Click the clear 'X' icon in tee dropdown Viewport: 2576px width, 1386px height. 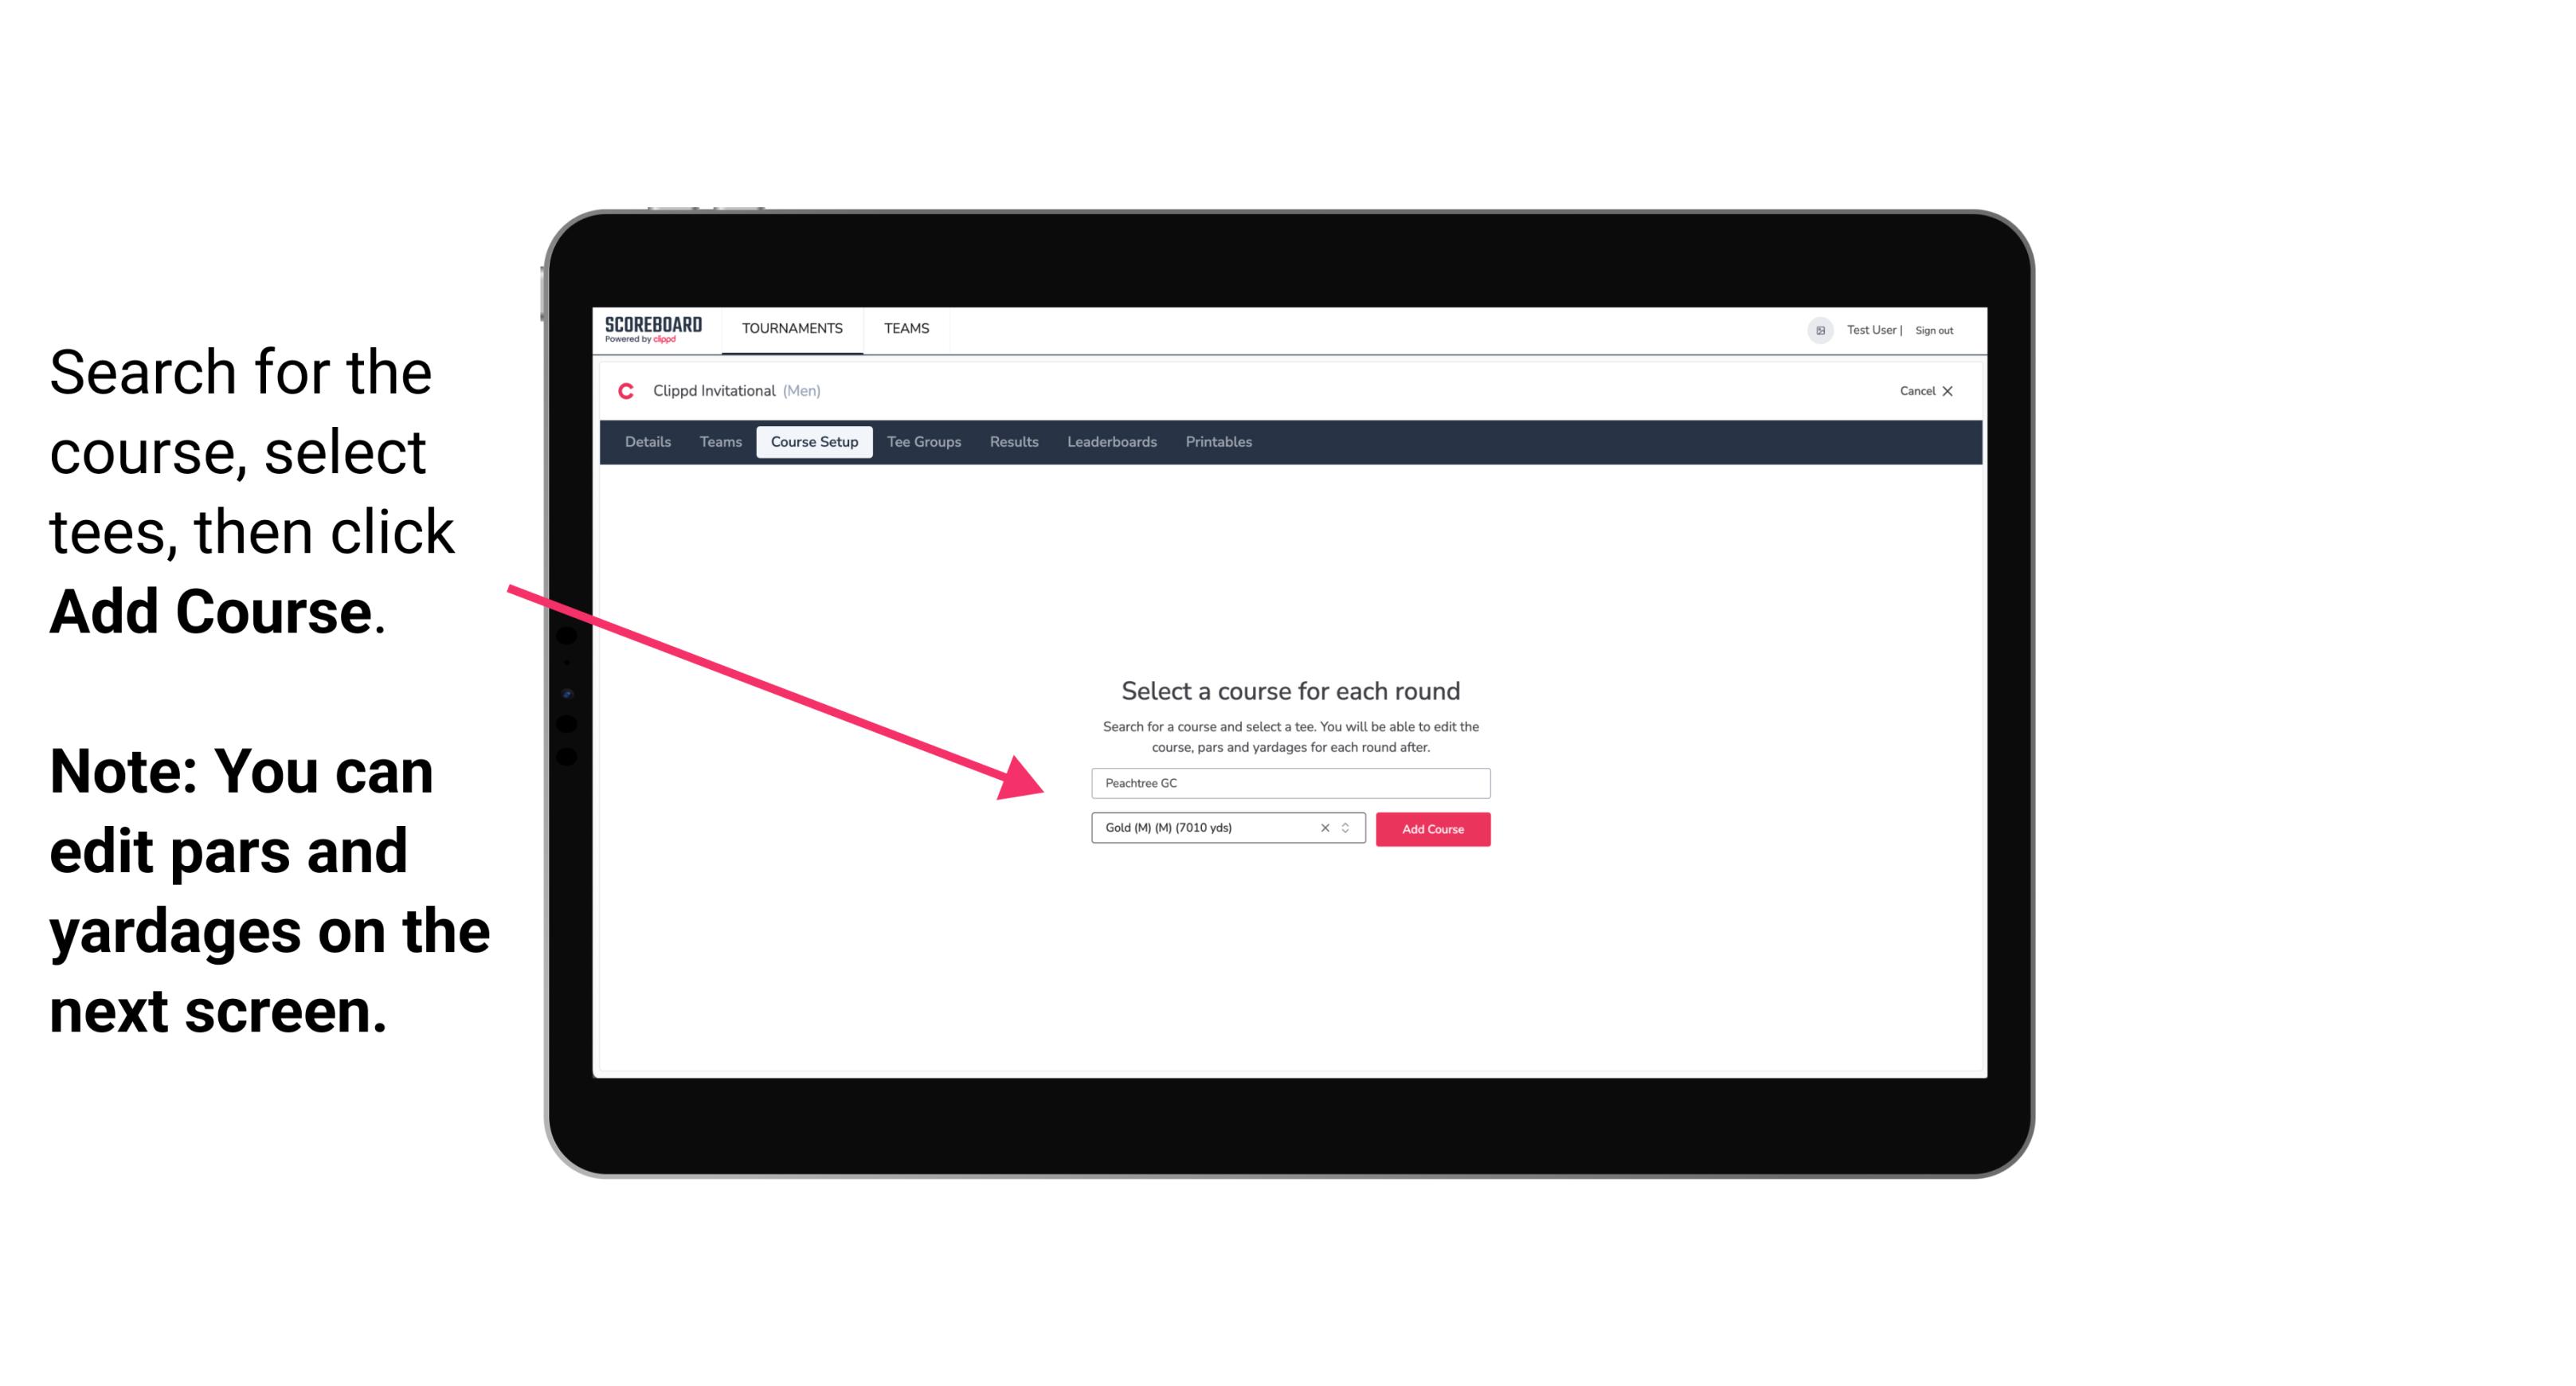pyautogui.click(x=1324, y=828)
